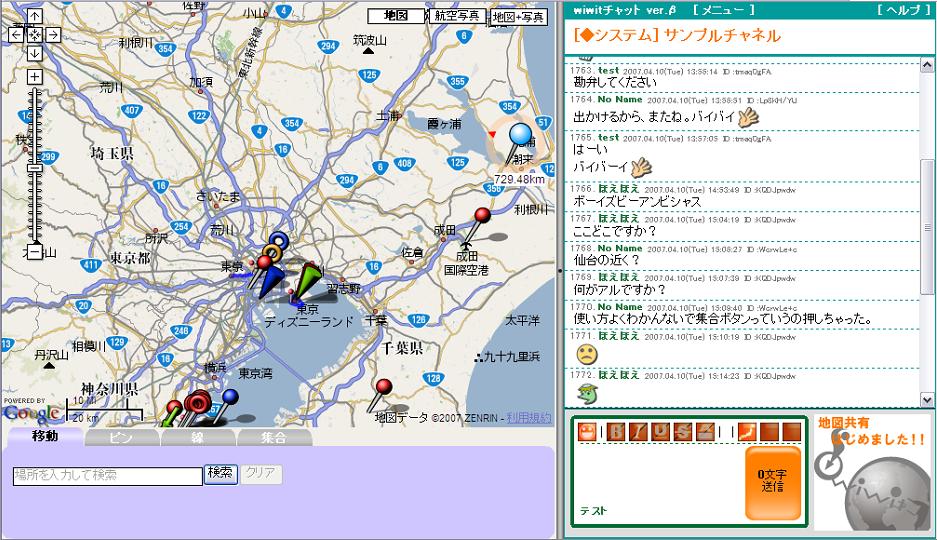Click the Japan map icon in the chat toolbar

[x=747, y=432]
